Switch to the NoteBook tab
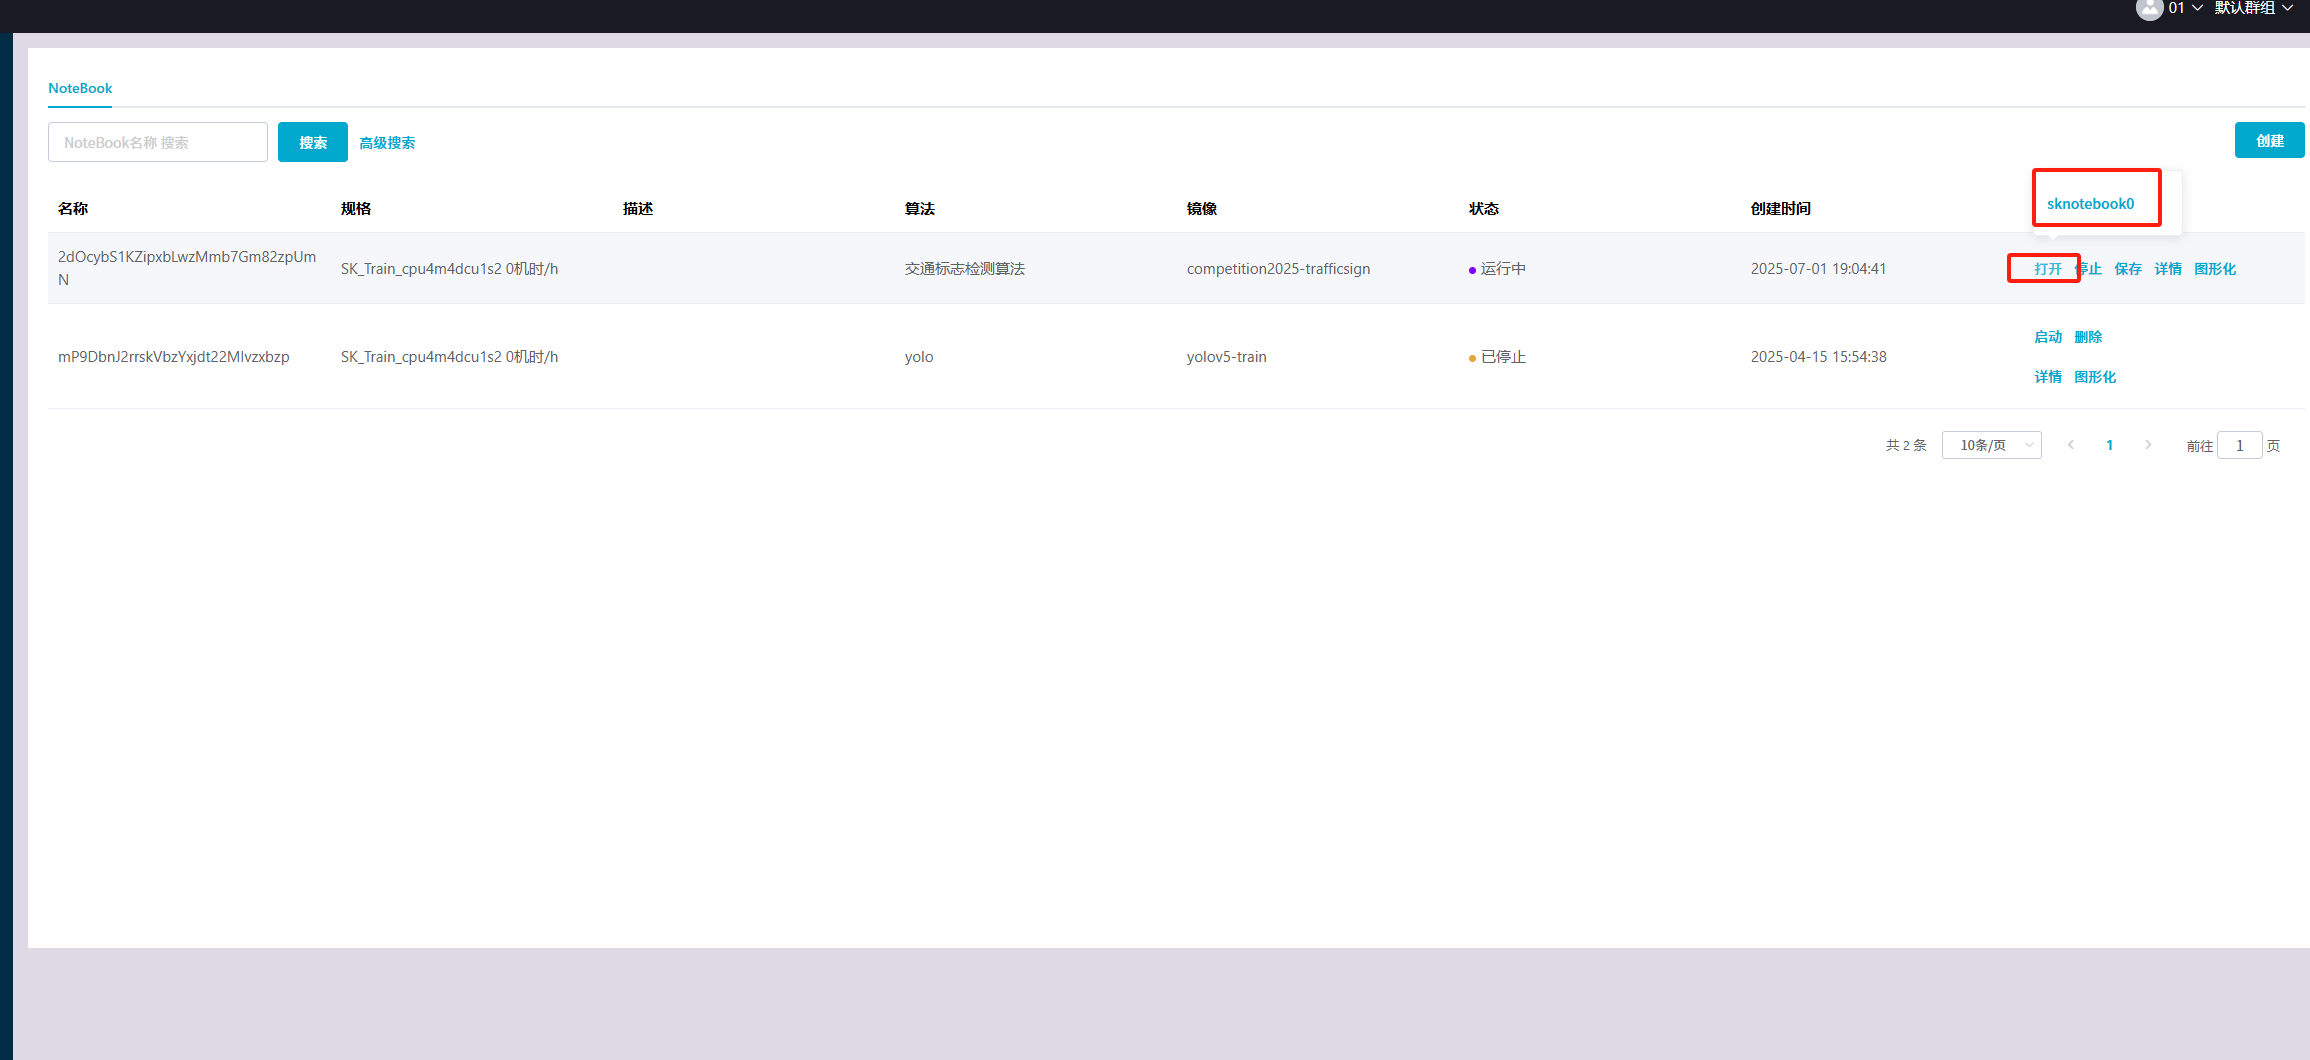The image size is (2310, 1060). (x=80, y=88)
